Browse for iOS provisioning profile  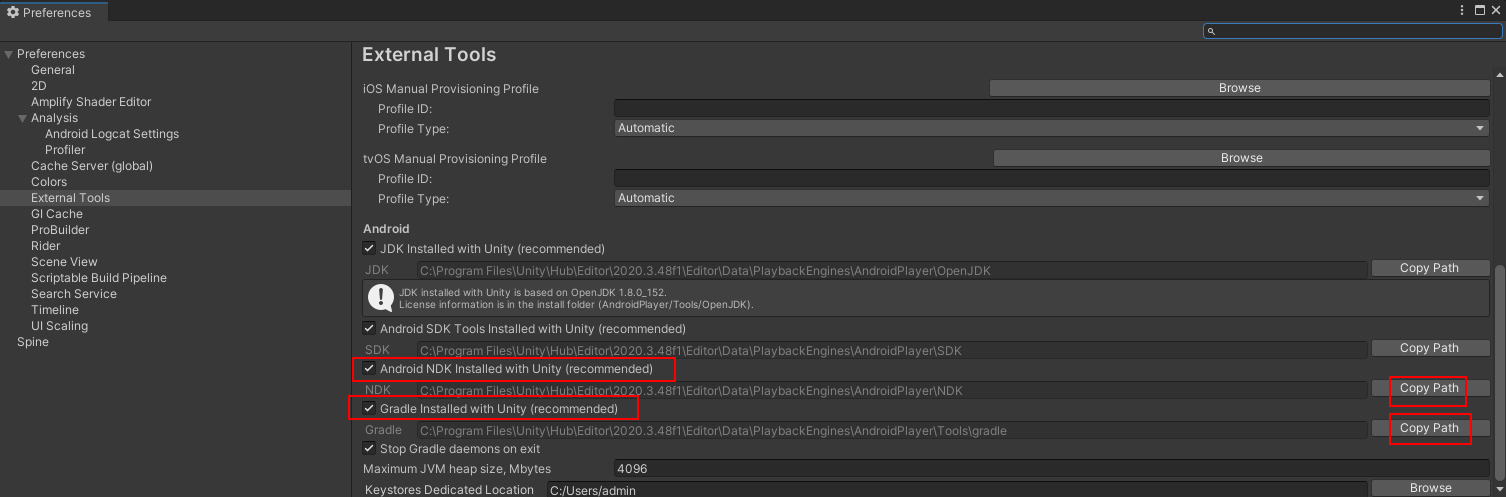pyautogui.click(x=1239, y=88)
